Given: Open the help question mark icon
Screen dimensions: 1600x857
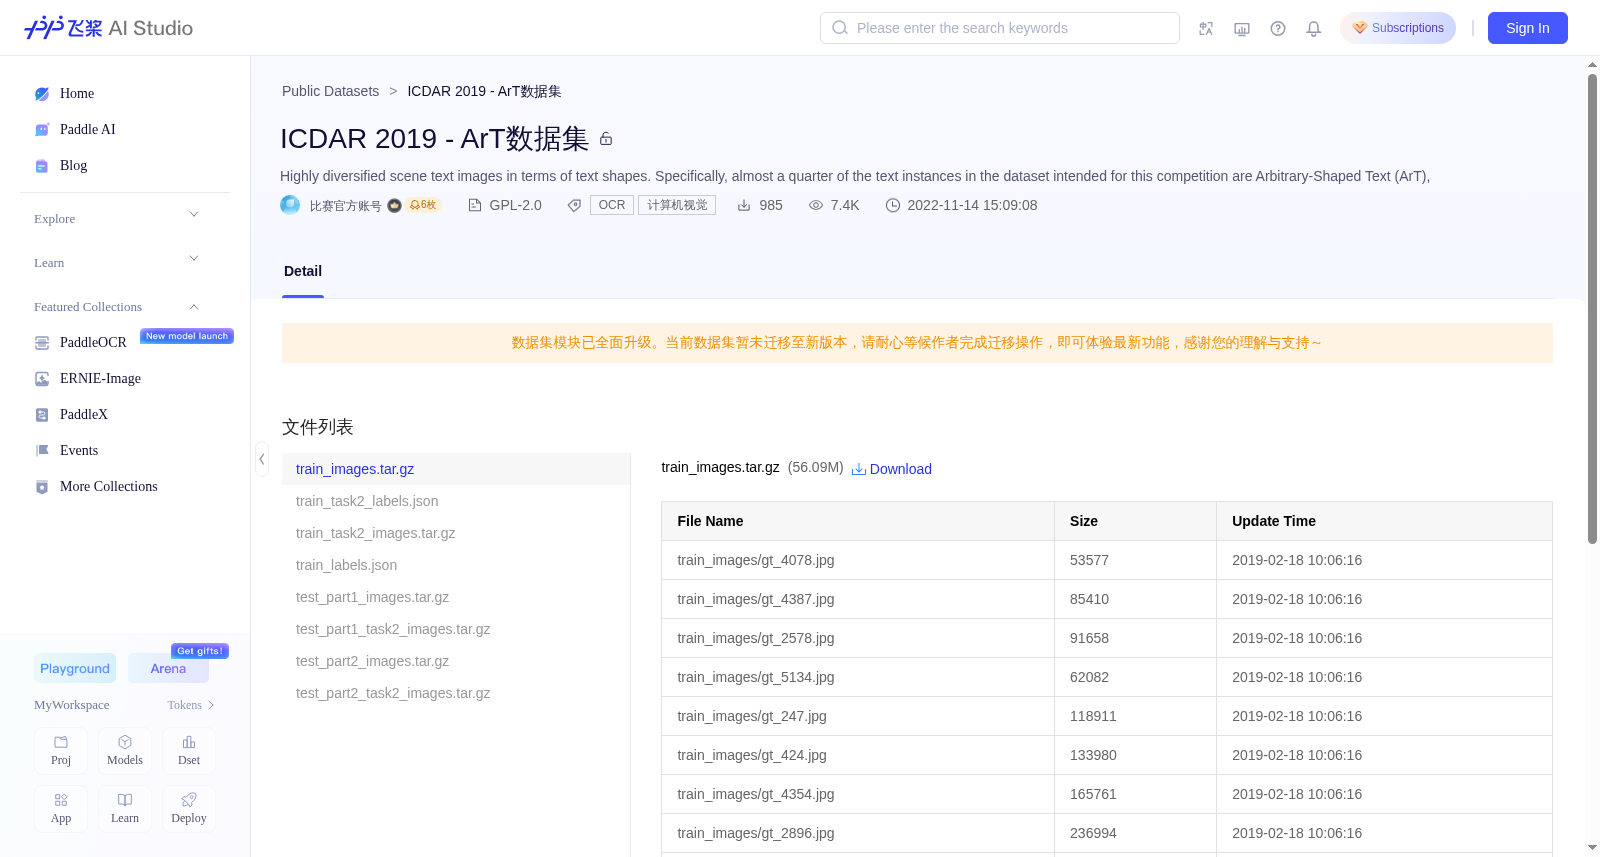Looking at the screenshot, I should (x=1278, y=28).
